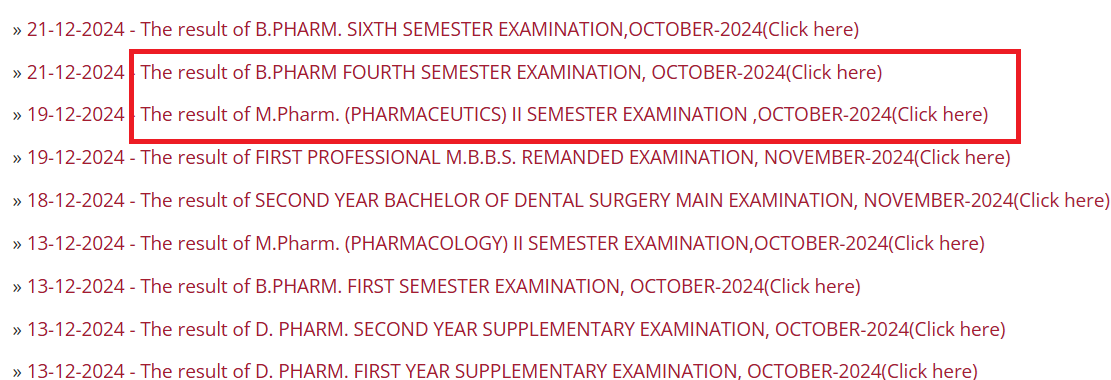Click 'Click here' for B.PHARM Fourth Semester

pyautogui.click(x=834, y=72)
